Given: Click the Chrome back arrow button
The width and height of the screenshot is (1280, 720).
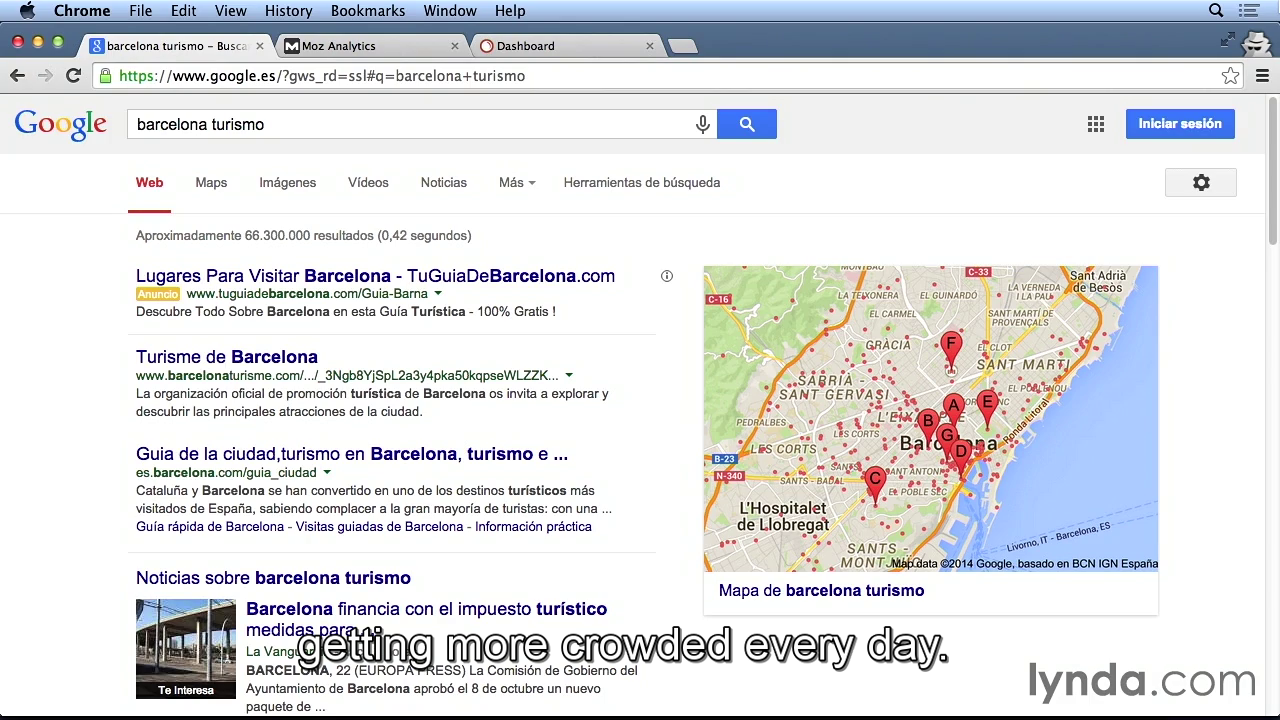Looking at the screenshot, I should (17, 76).
